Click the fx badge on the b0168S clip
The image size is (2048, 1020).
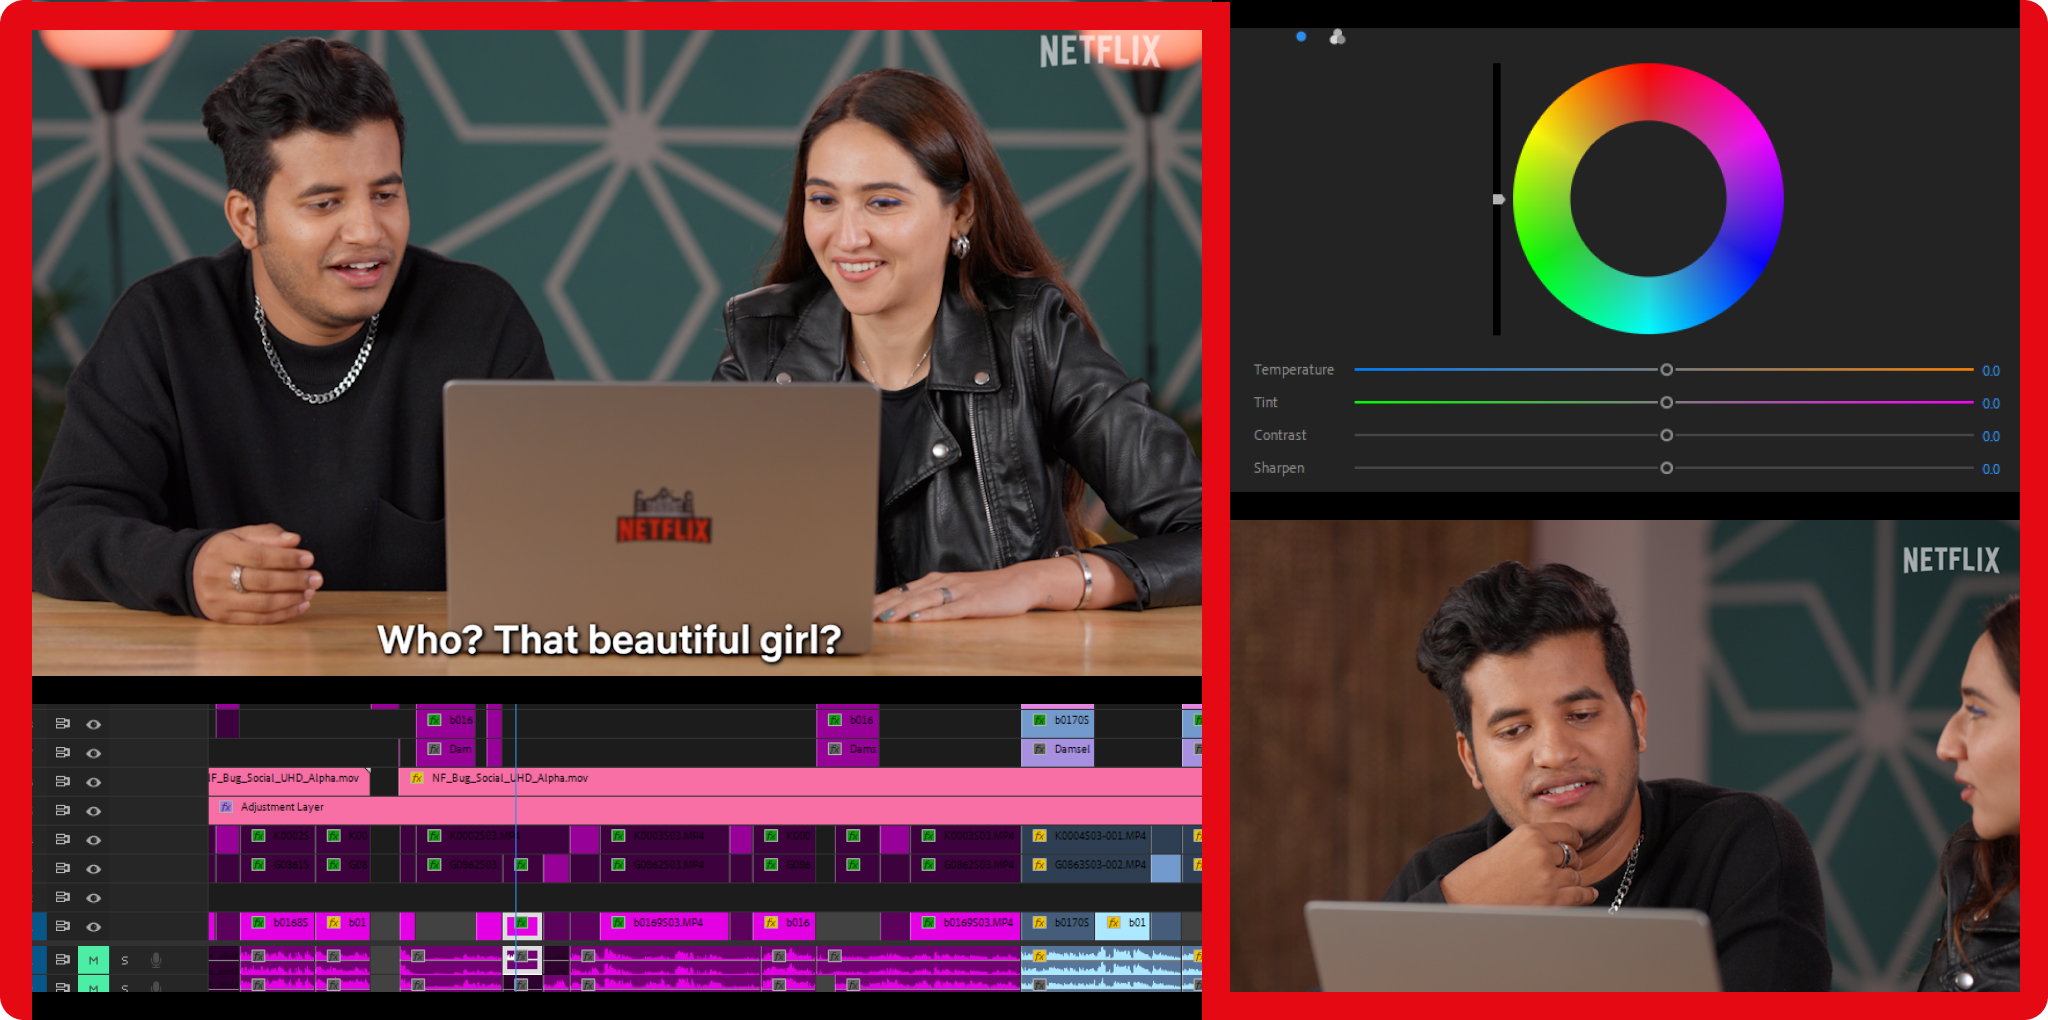pyautogui.click(x=258, y=923)
